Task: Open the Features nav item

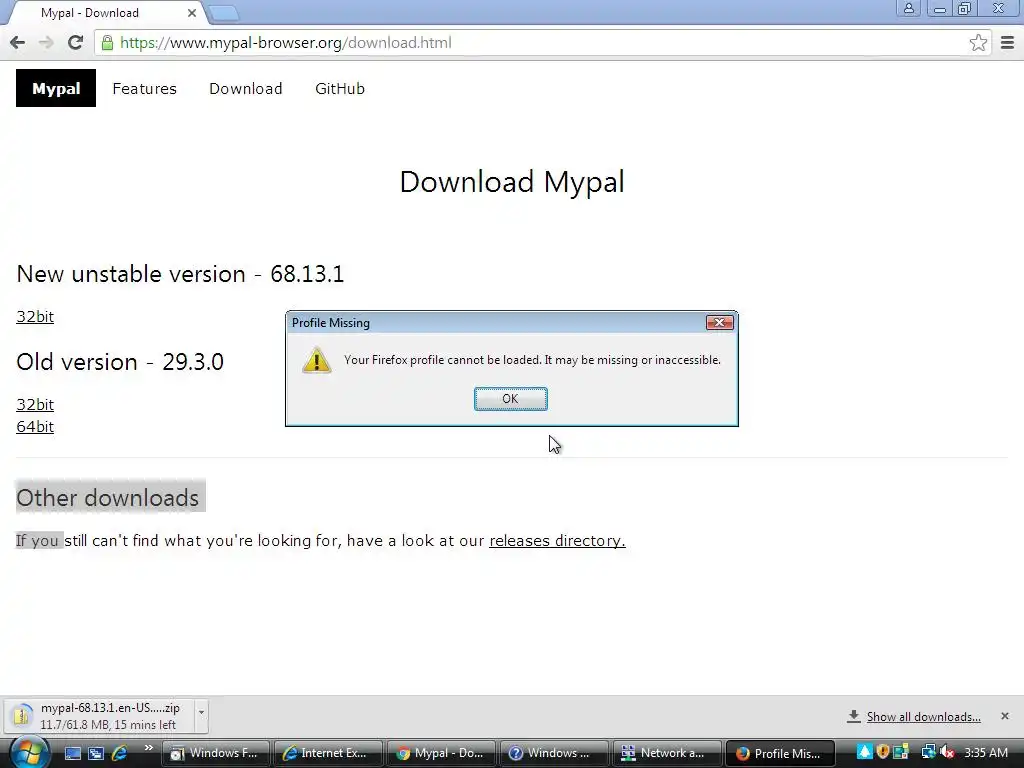Action: [144, 89]
